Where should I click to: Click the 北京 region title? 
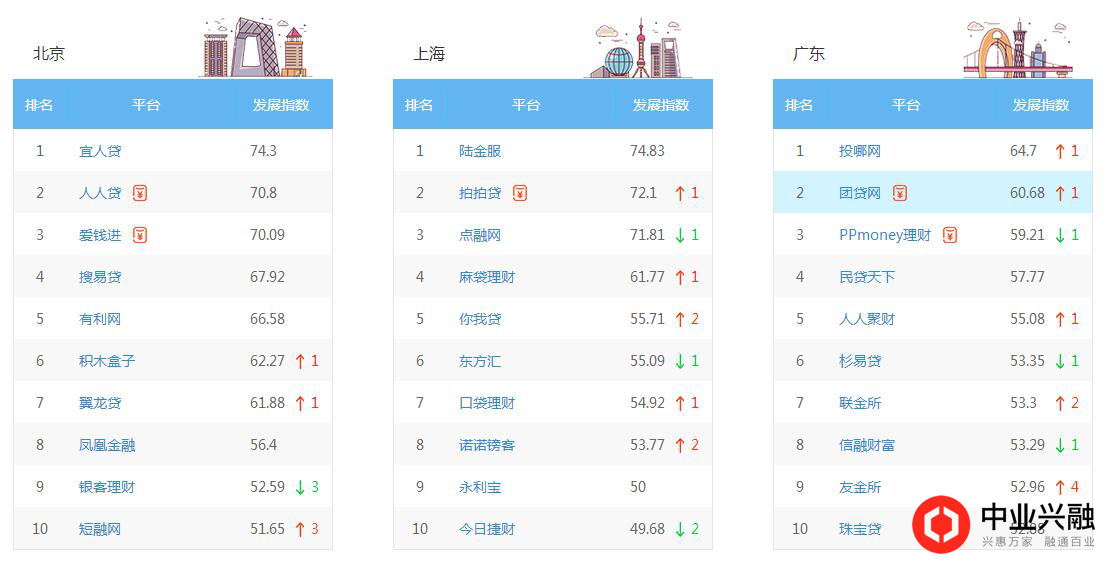tap(49, 54)
